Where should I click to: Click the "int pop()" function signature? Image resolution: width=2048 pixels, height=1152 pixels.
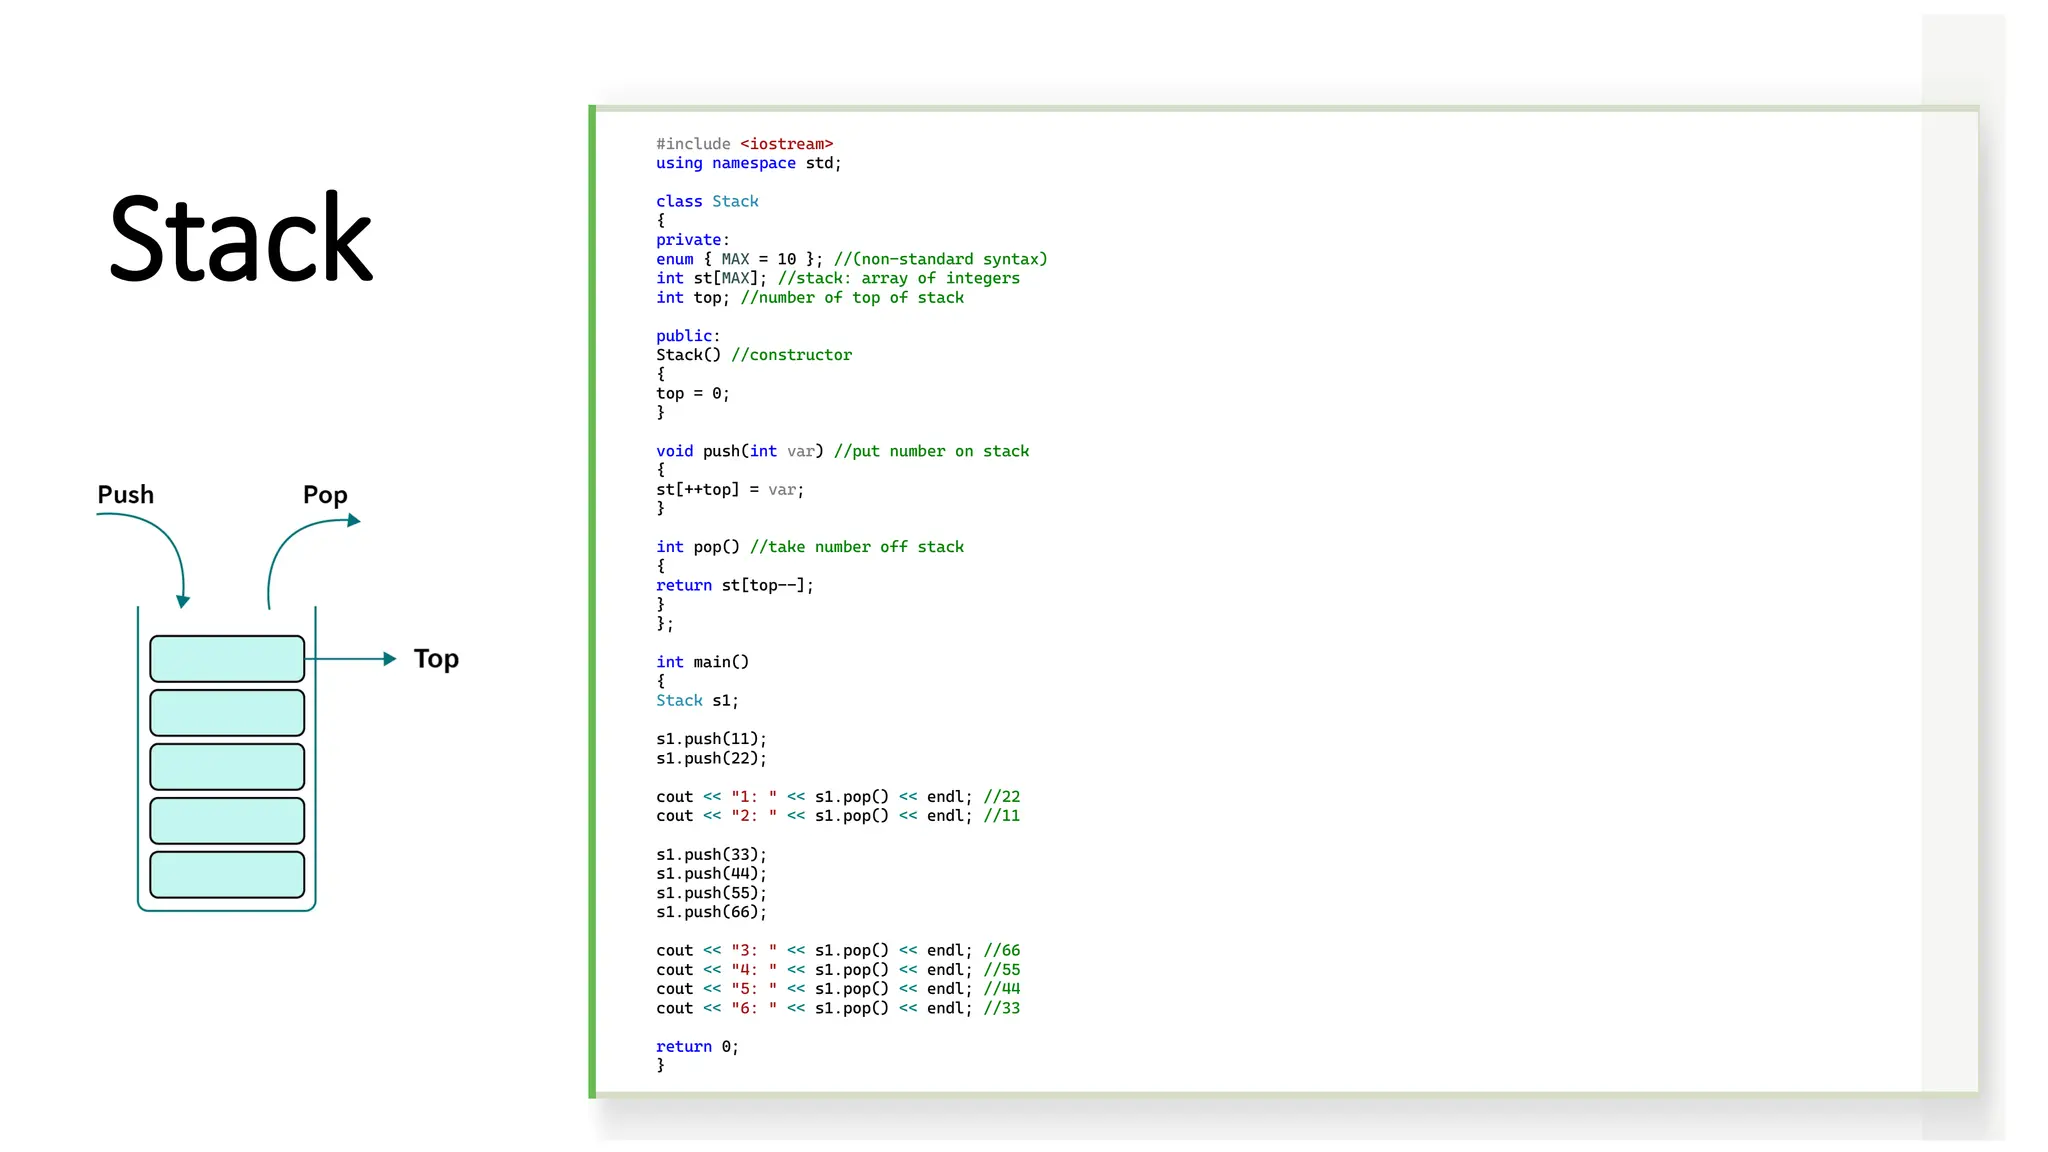tap(697, 547)
